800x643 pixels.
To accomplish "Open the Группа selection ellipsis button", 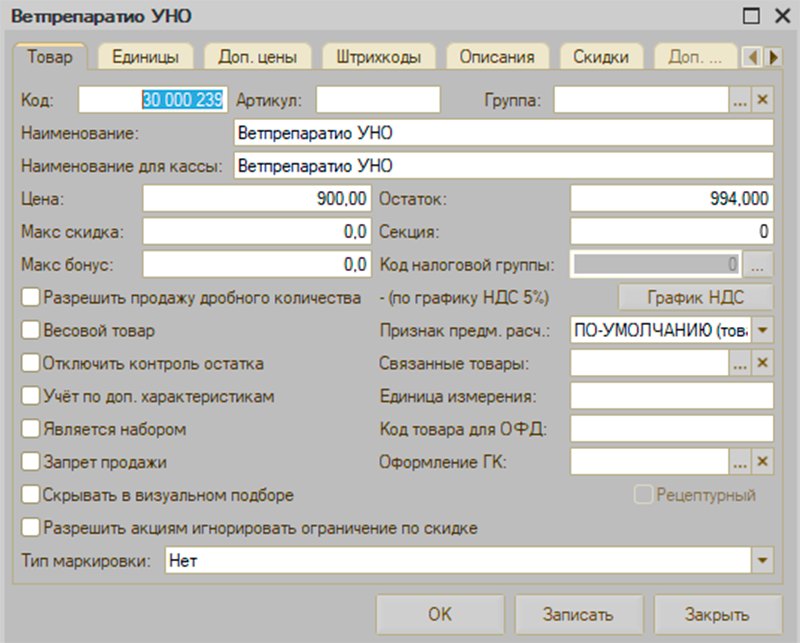I will [740, 100].
